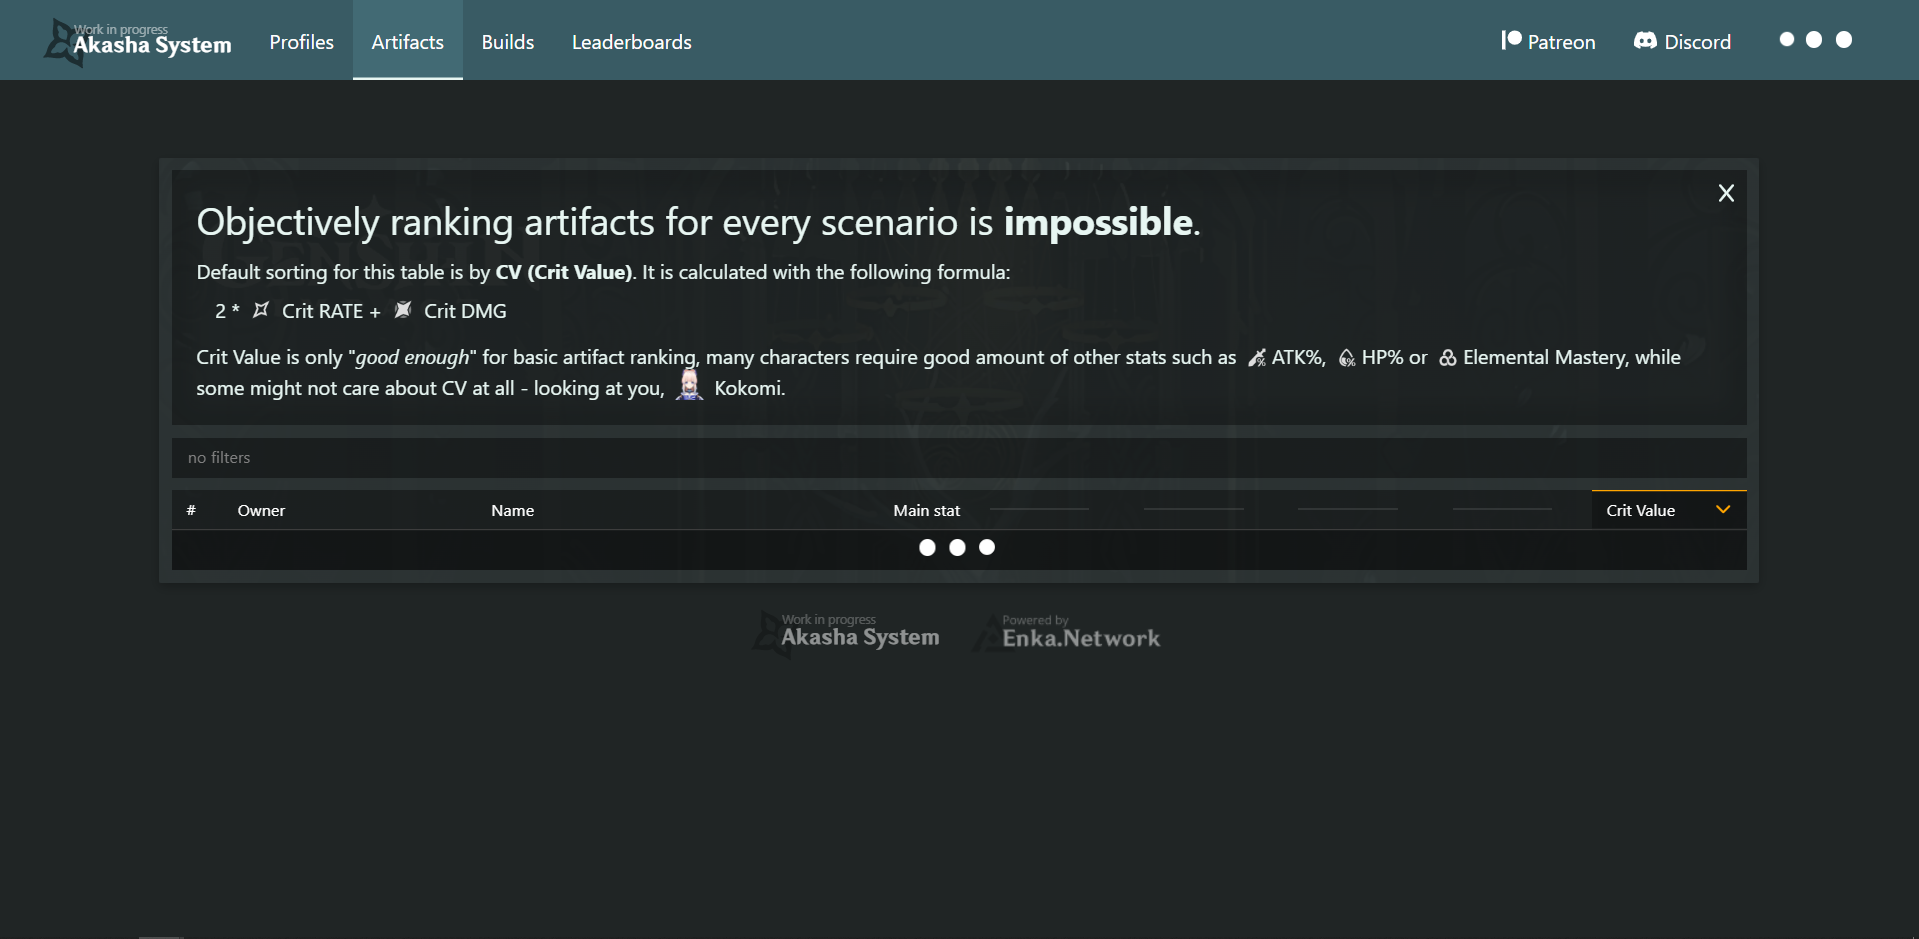Open the Patreon link

1561,42
